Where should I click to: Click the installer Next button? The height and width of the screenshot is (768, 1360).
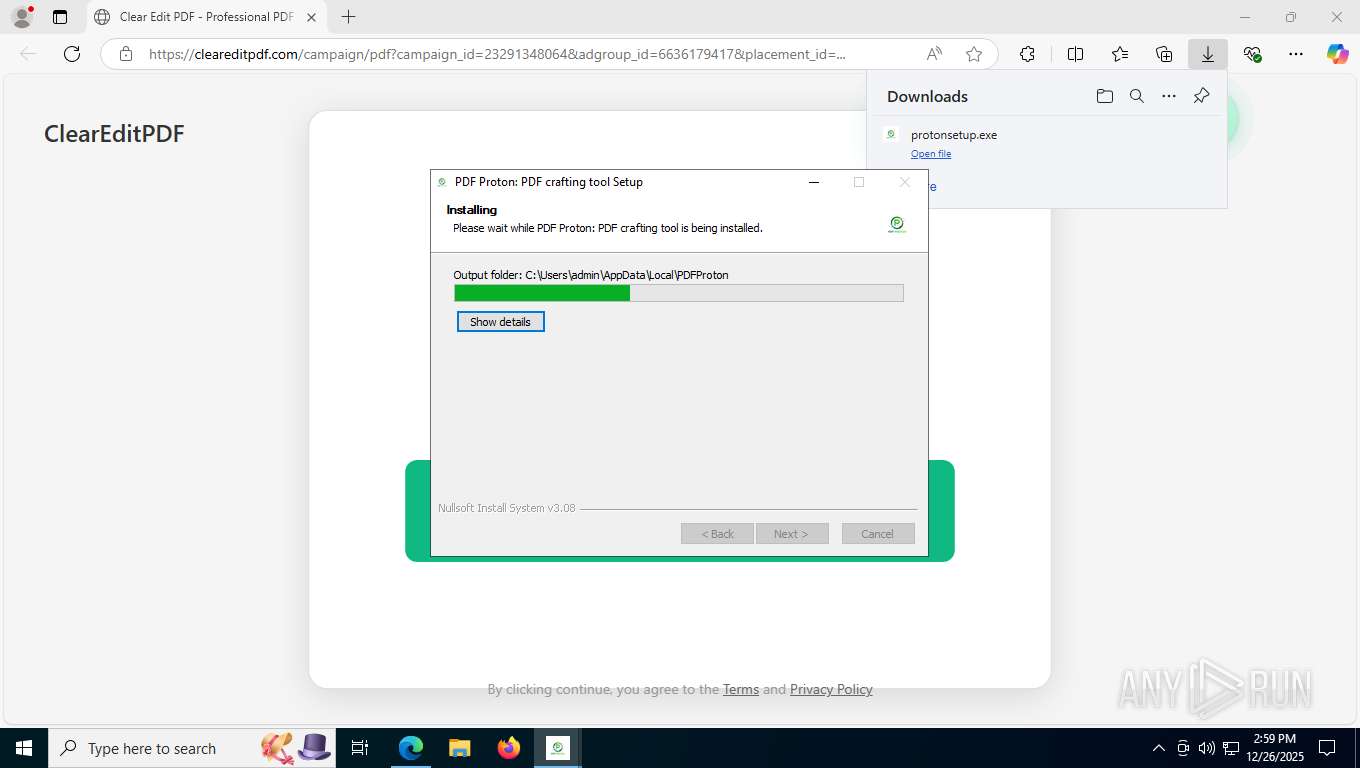792,534
